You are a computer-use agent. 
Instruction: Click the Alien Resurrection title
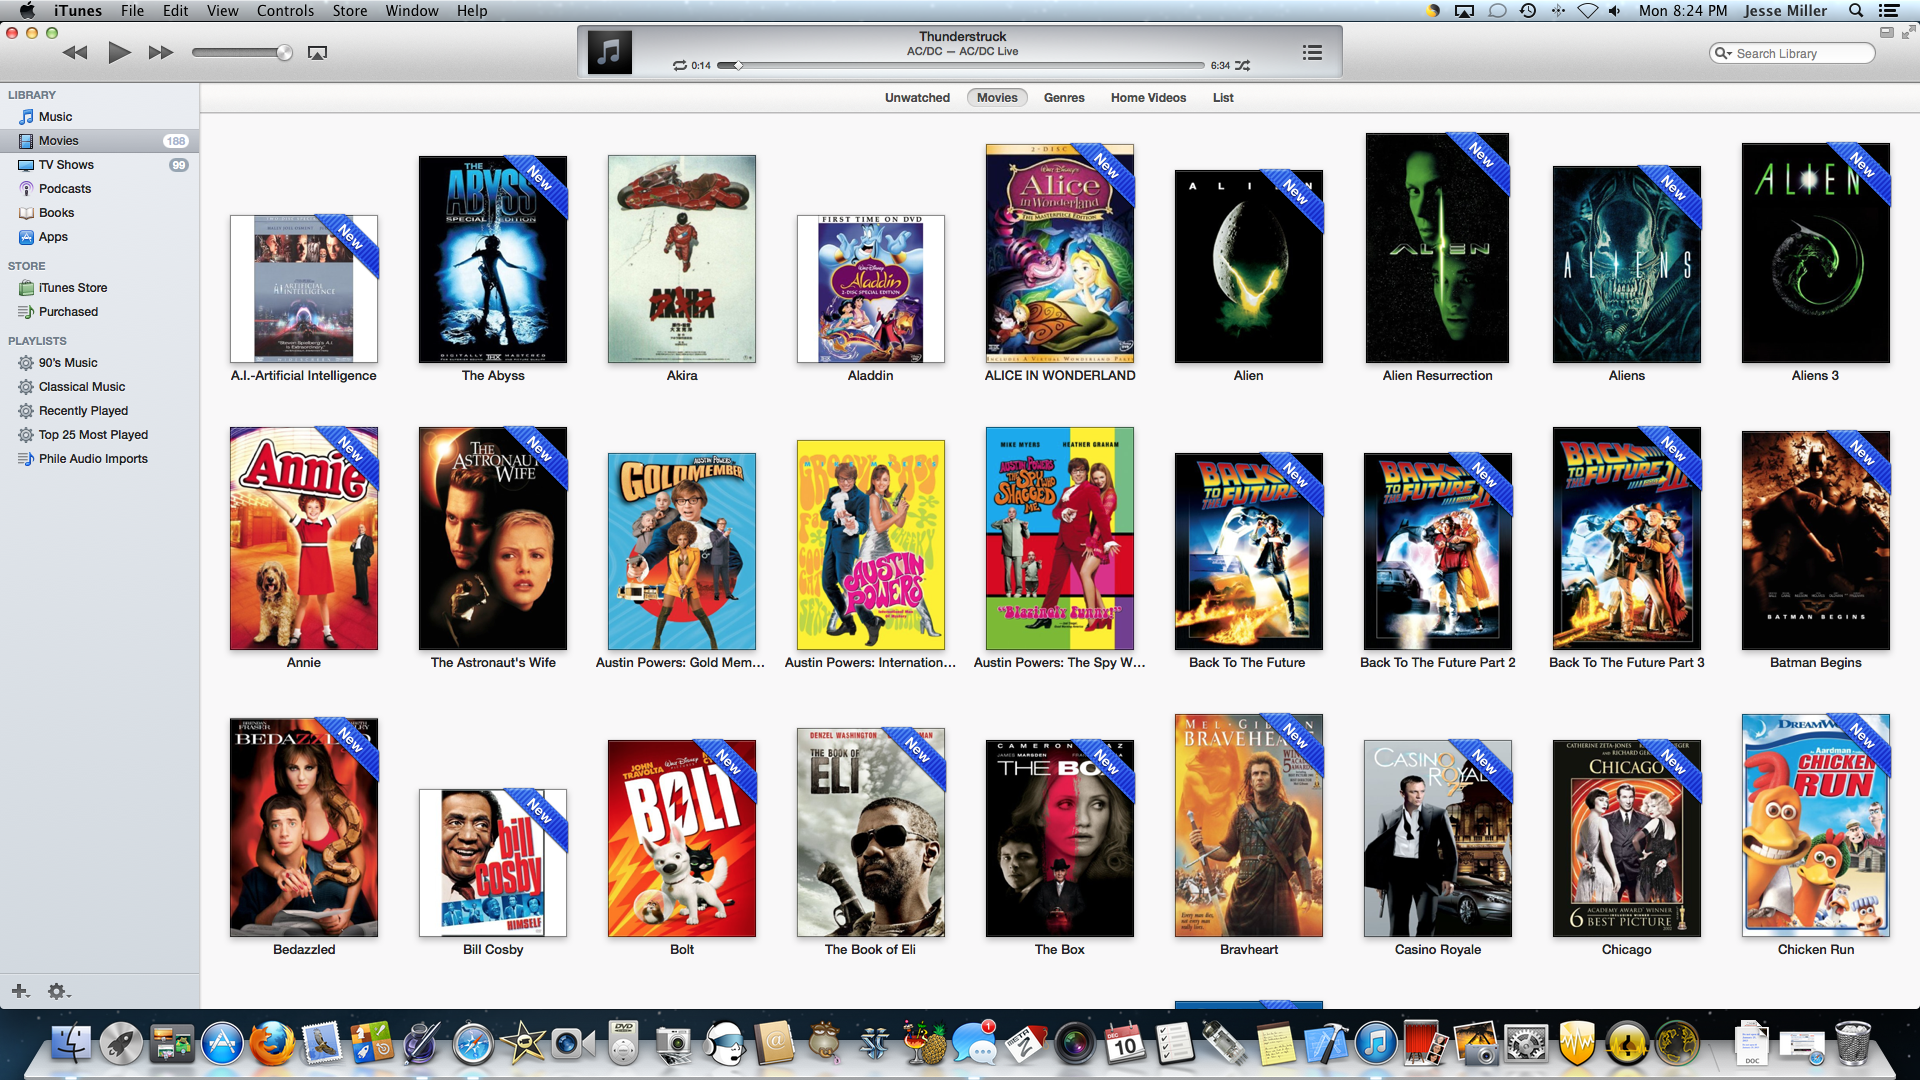click(x=1437, y=376)
